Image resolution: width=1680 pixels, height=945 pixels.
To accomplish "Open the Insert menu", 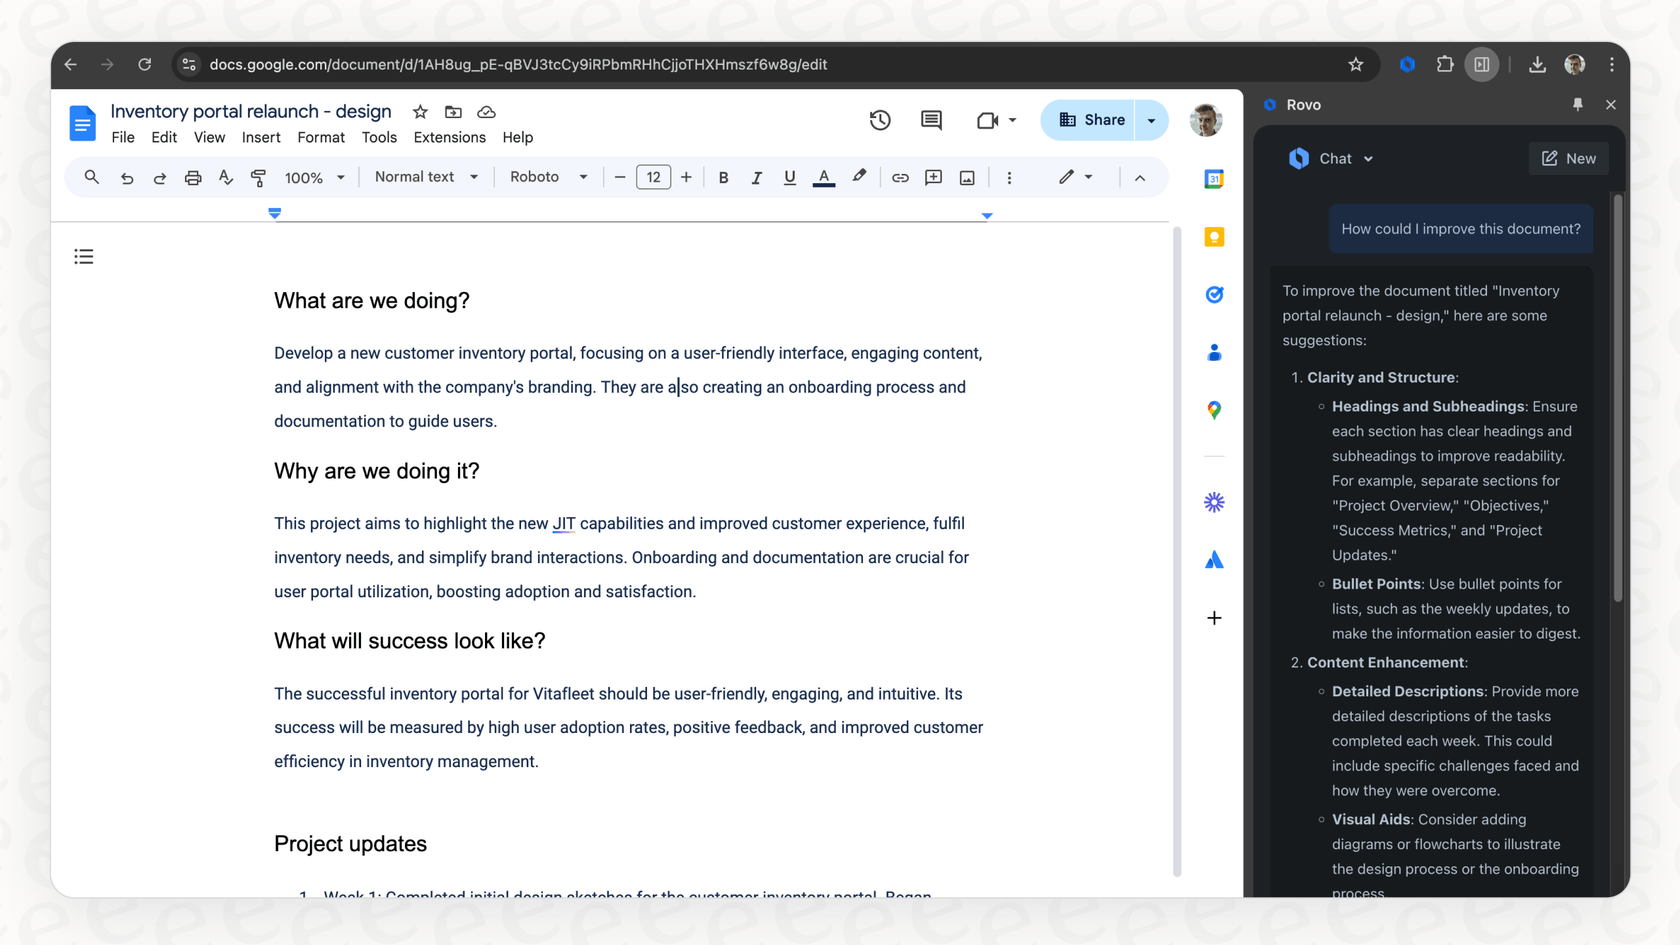I will pos(261,137).
